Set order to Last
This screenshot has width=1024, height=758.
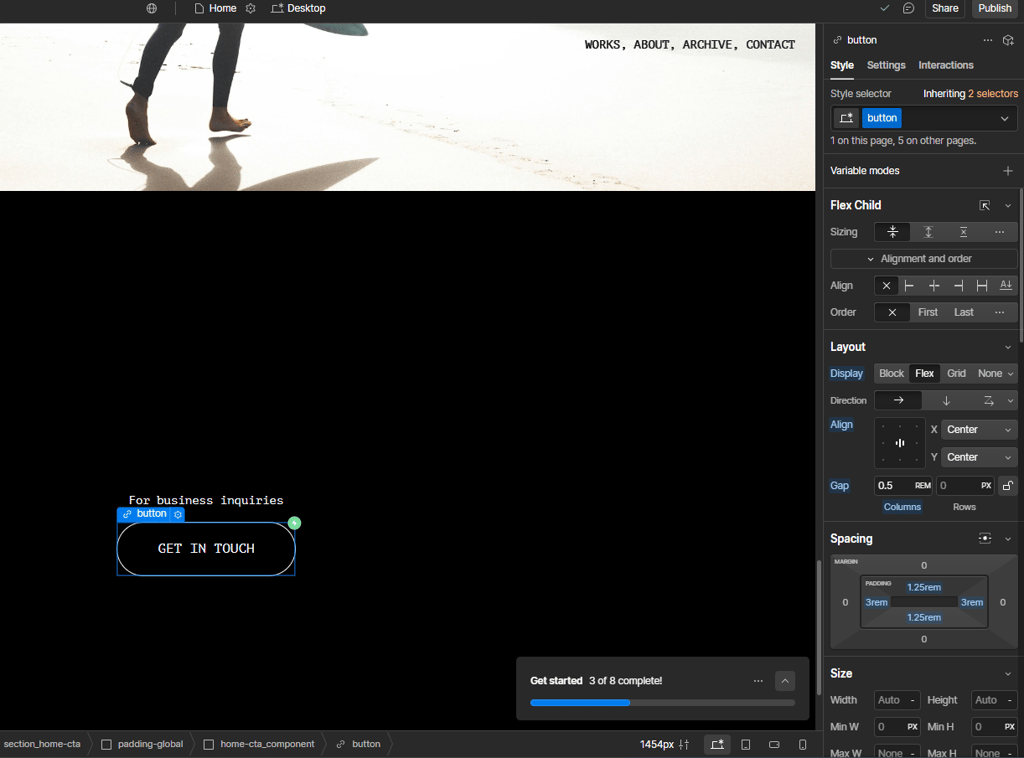(963, 313)
